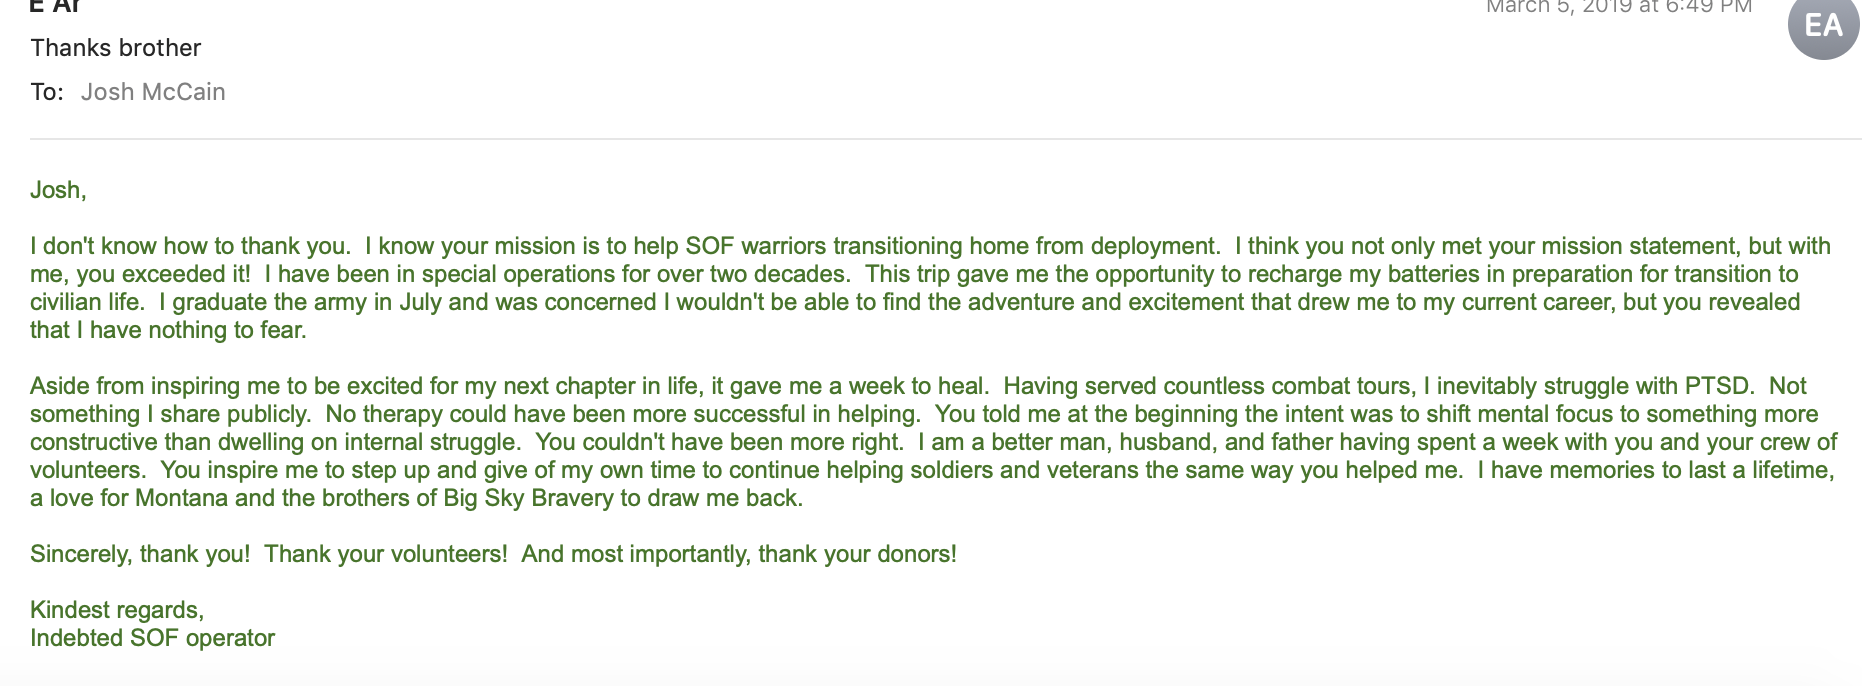This screenshot has height=686, width=1862.
Task: Click the Big Sky Bravery text
Action: pyautogui.click(x=528, y=498)
